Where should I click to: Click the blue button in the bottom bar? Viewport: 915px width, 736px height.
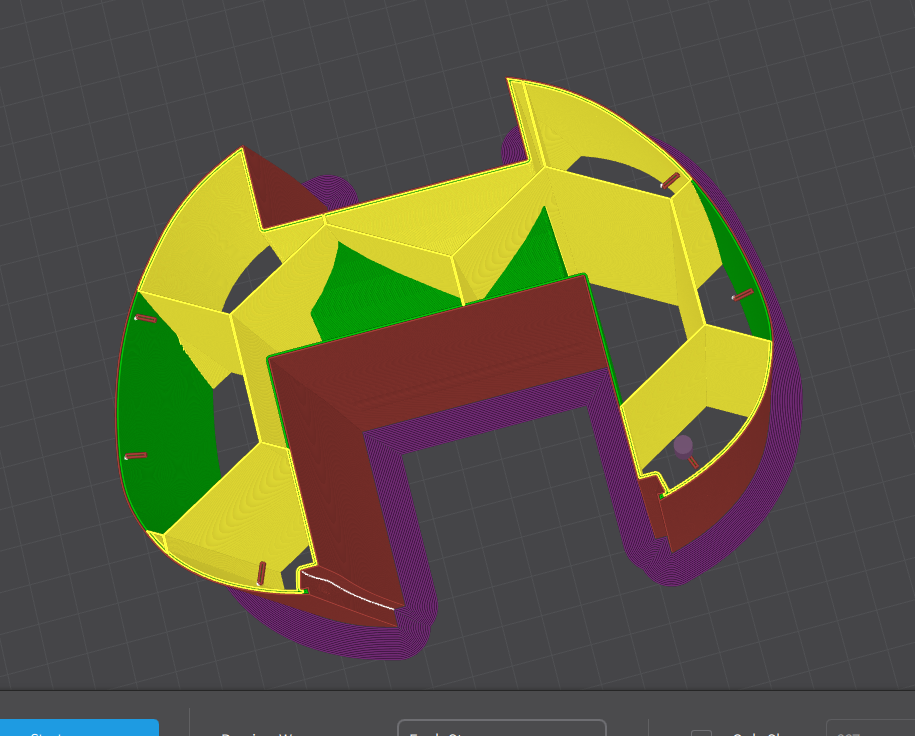79,728
